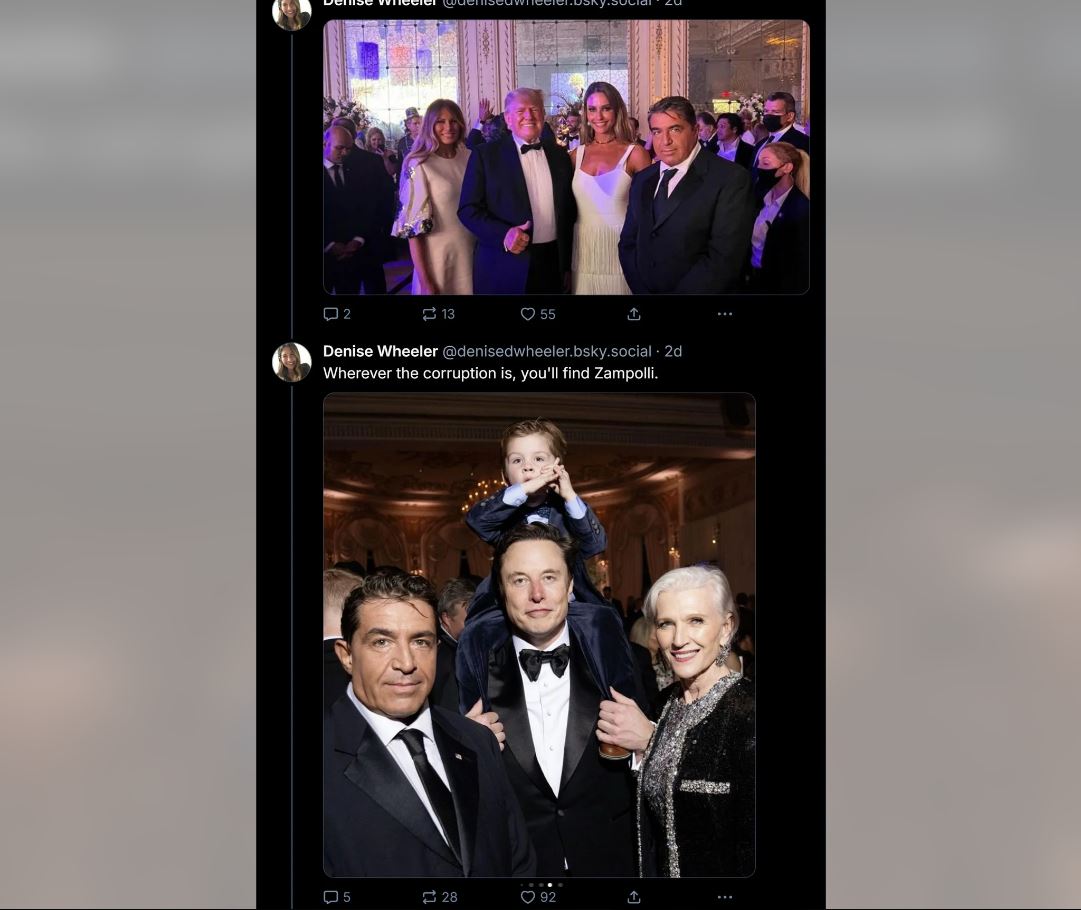This screenshot has width=1081, height=910.
Task: Open Denise Wheeler's avatar on top post
Action: pos(292,14)
